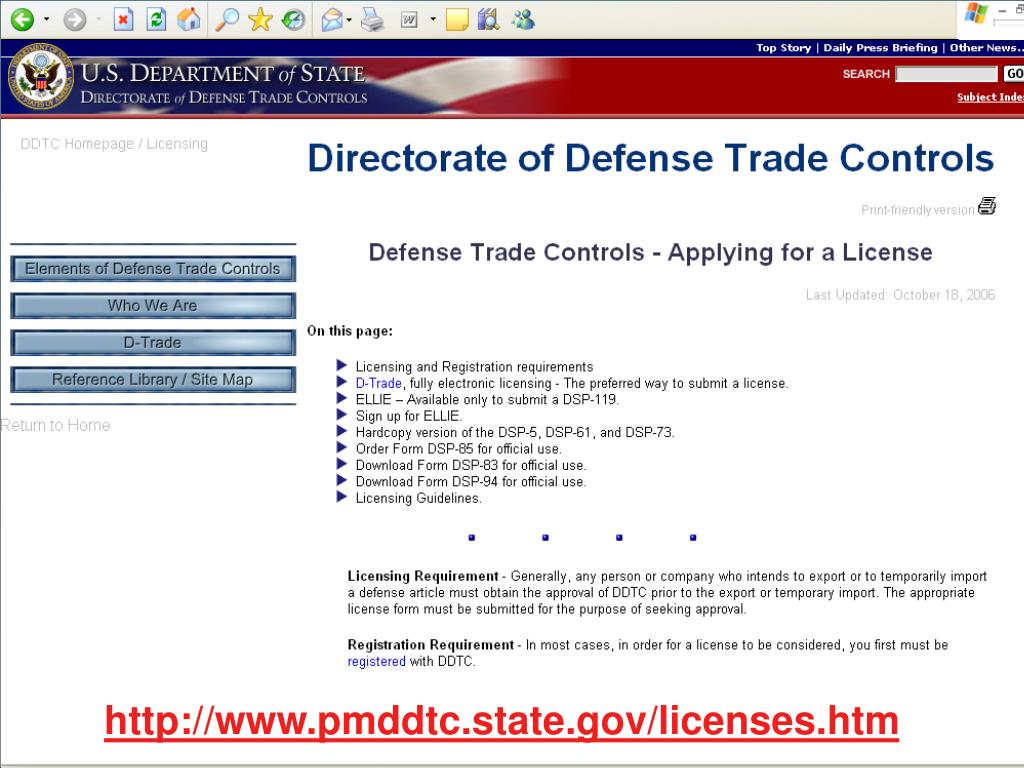Click the print-friendly printer icon

point(987,206)
